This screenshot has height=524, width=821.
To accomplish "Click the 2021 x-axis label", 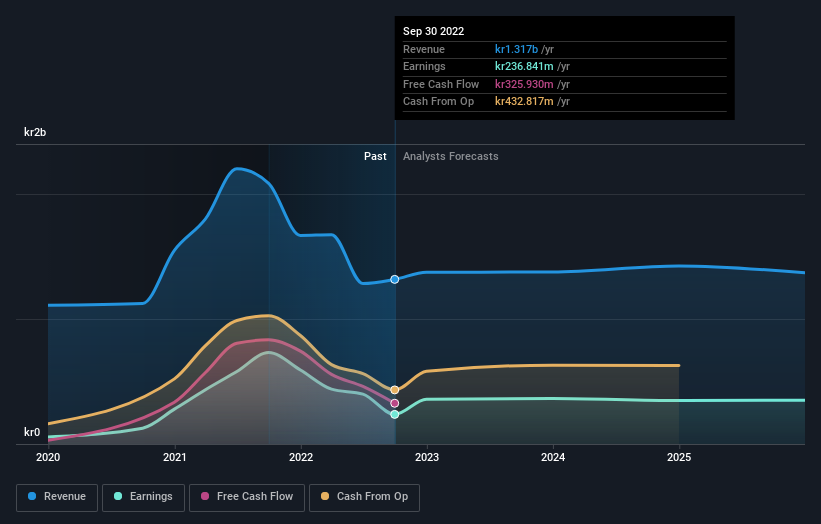I will click(x=175, y=458).
